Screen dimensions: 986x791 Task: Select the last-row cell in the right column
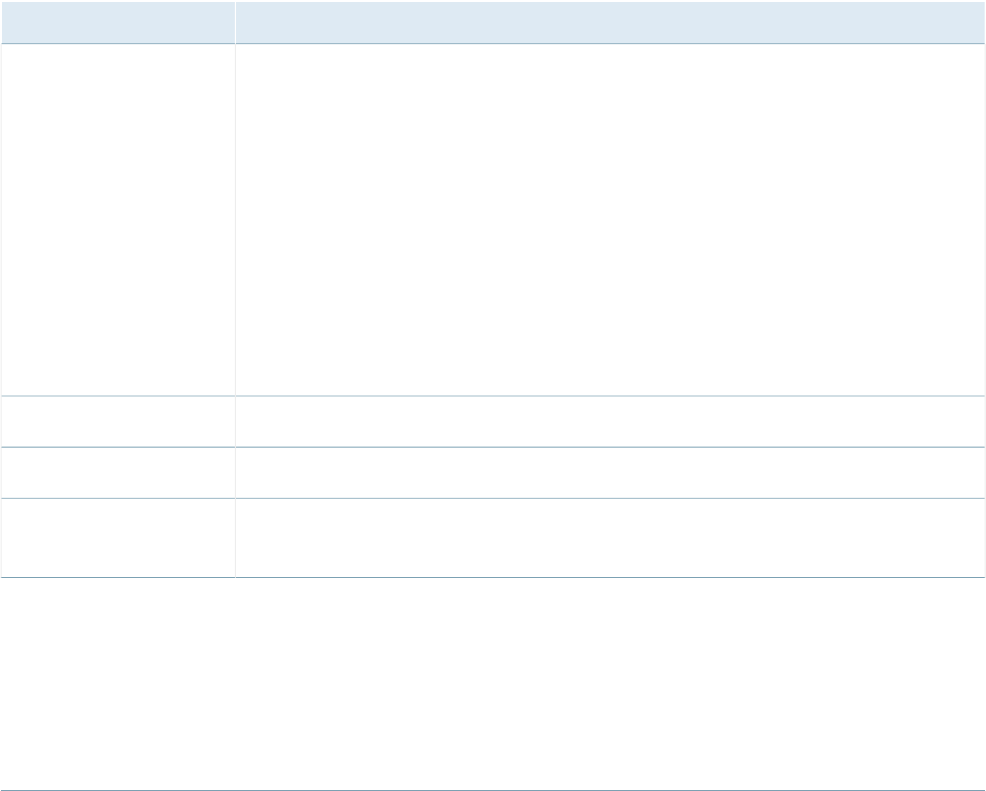click(610, 538)
